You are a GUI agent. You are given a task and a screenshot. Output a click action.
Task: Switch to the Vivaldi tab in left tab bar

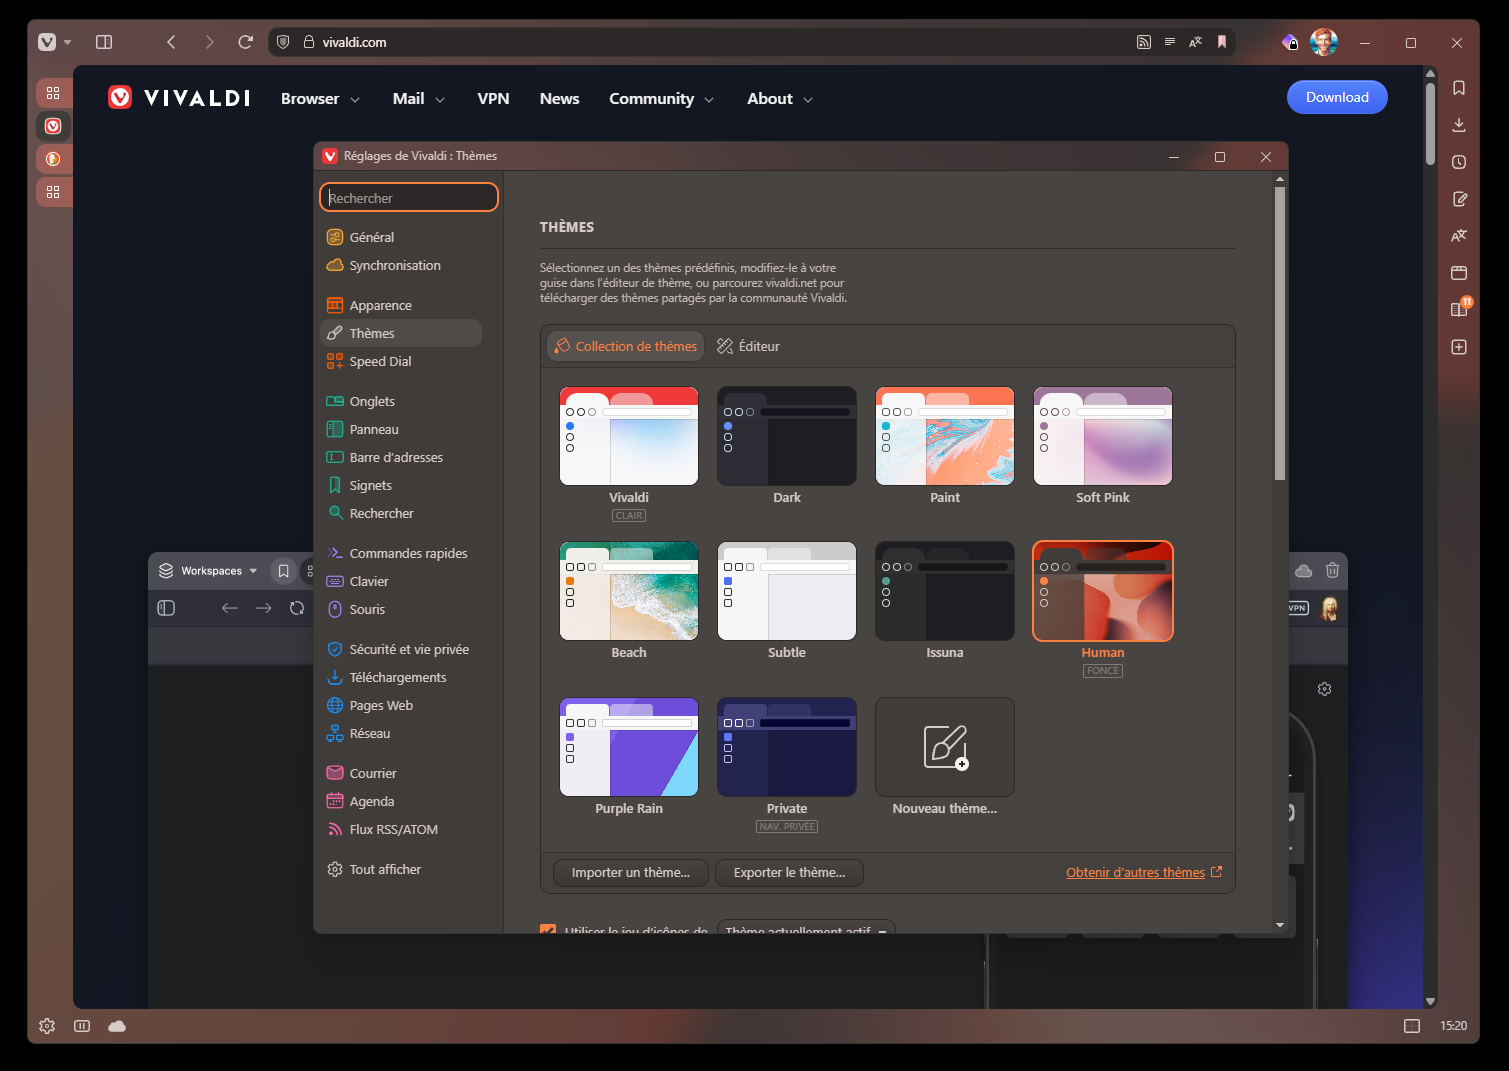(x=54, y=126)
